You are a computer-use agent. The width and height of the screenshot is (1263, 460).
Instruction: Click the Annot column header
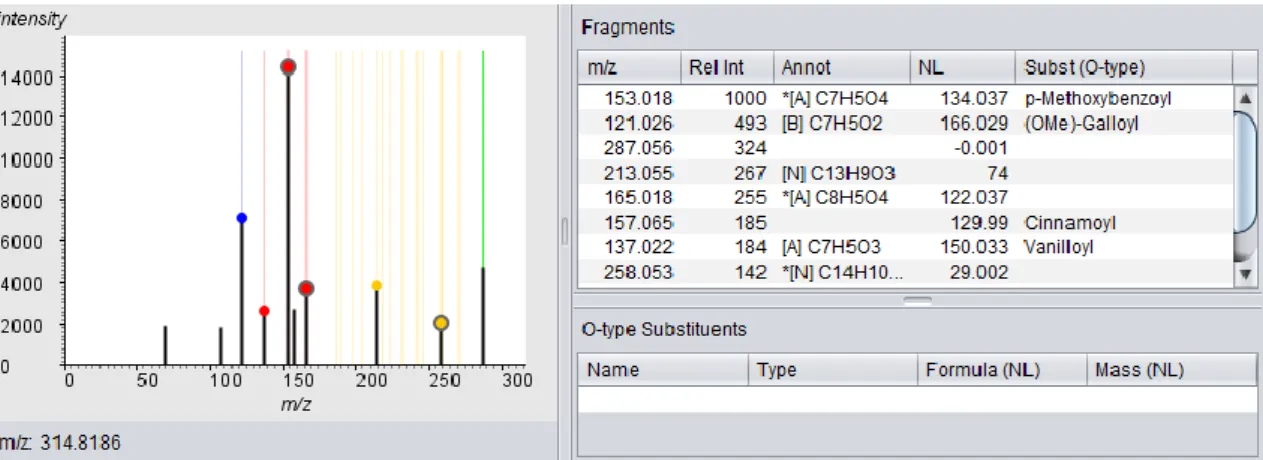click(x=842, y=68)
